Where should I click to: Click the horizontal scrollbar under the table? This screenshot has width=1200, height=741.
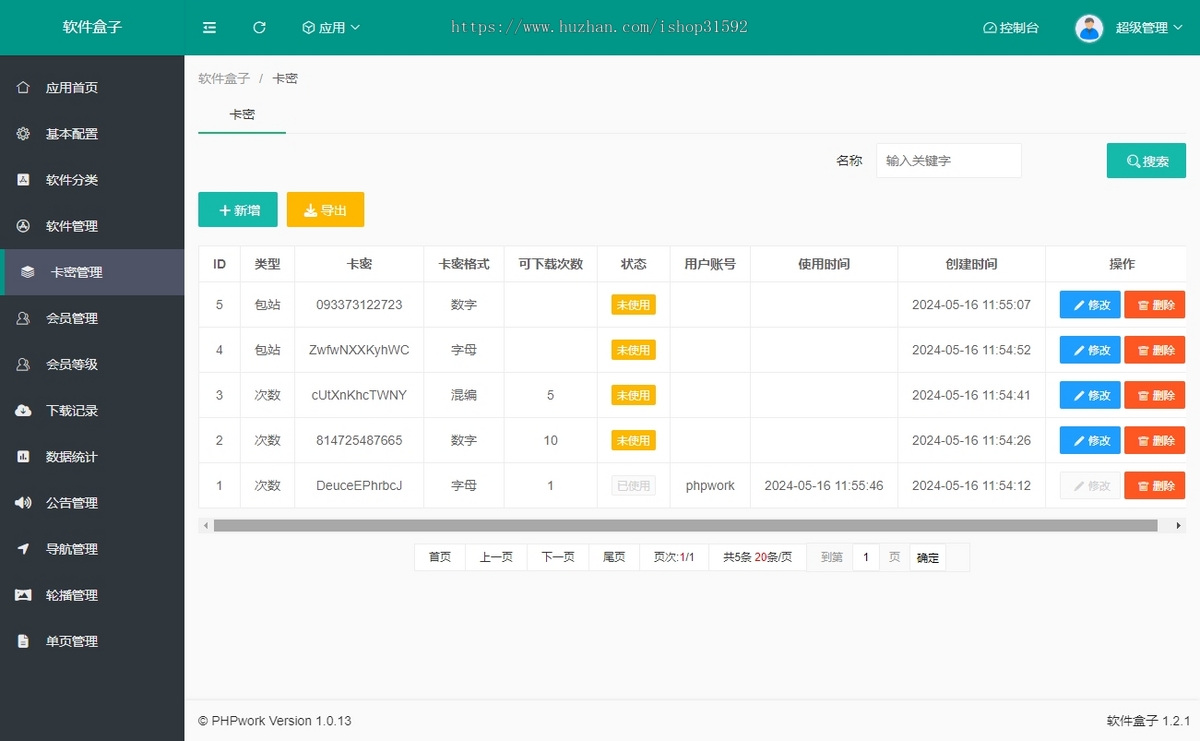click(x=684, y=525)
